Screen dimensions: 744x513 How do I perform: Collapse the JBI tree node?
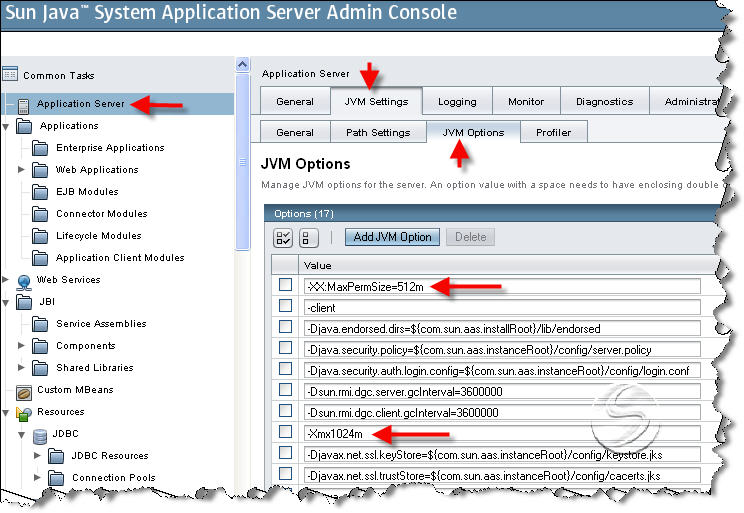click(6, 303)
